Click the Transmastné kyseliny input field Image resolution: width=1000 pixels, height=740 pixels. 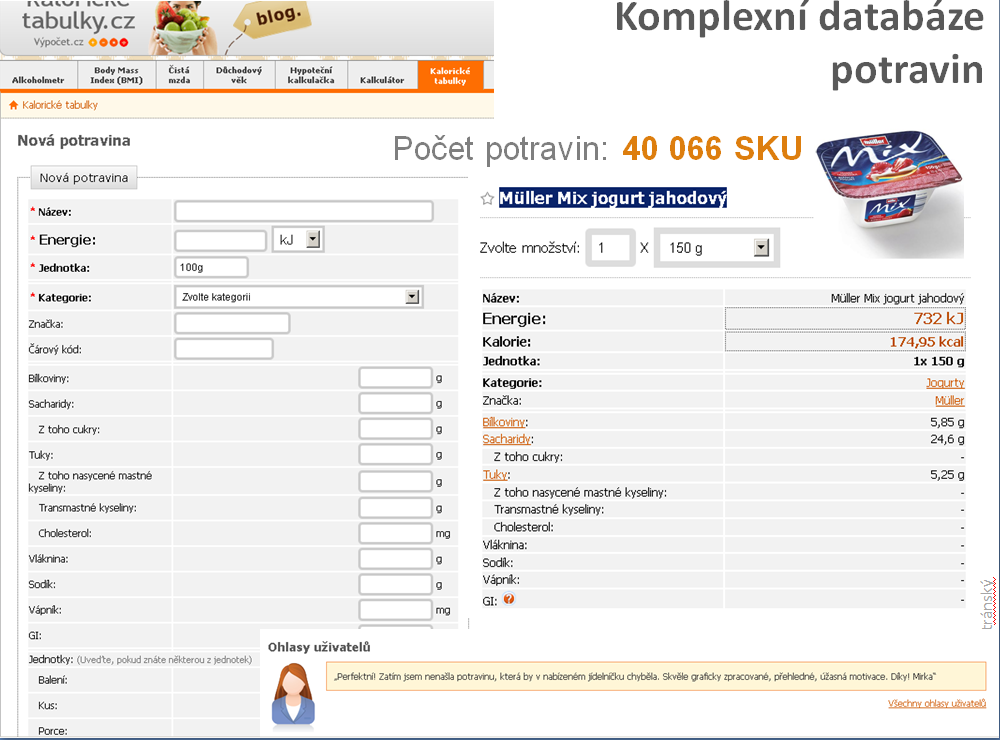tap(395, 508)
